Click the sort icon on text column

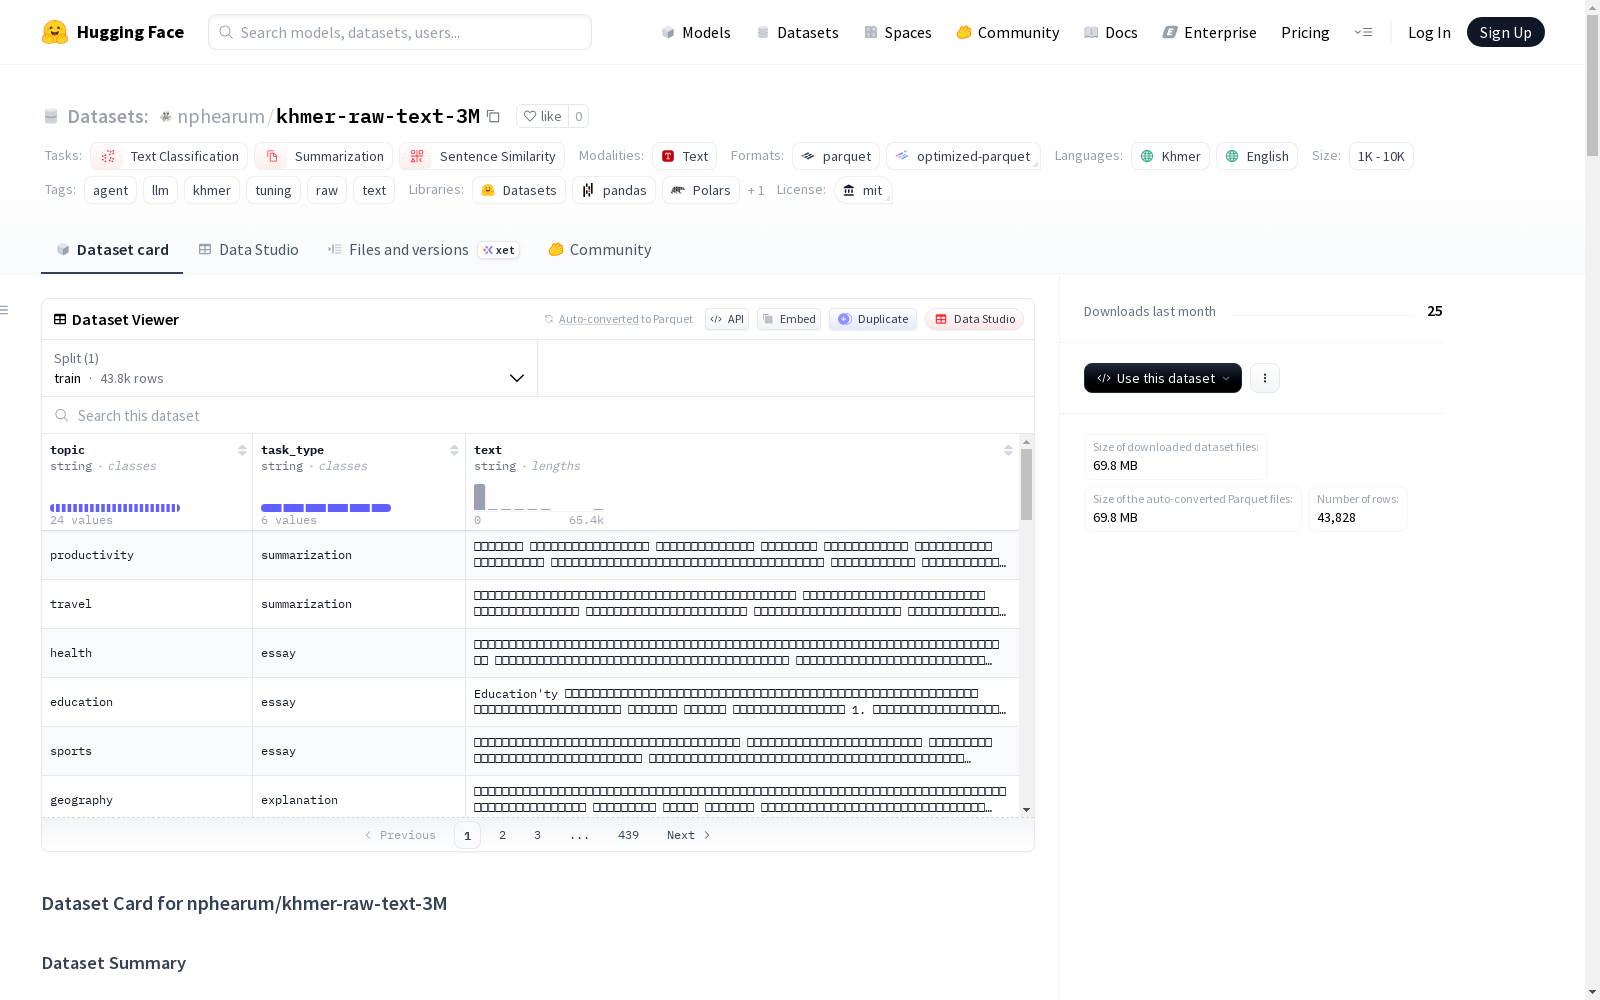point(1008,450)
